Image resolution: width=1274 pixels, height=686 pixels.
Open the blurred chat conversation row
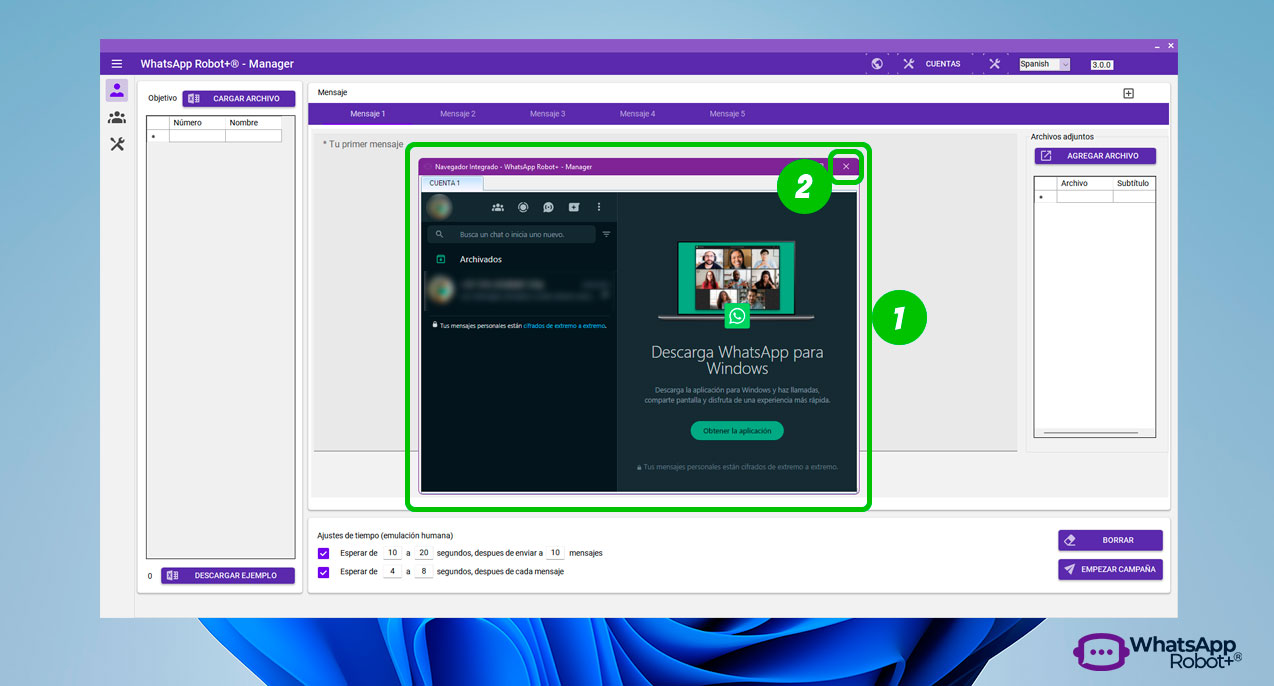coord(519,290)
